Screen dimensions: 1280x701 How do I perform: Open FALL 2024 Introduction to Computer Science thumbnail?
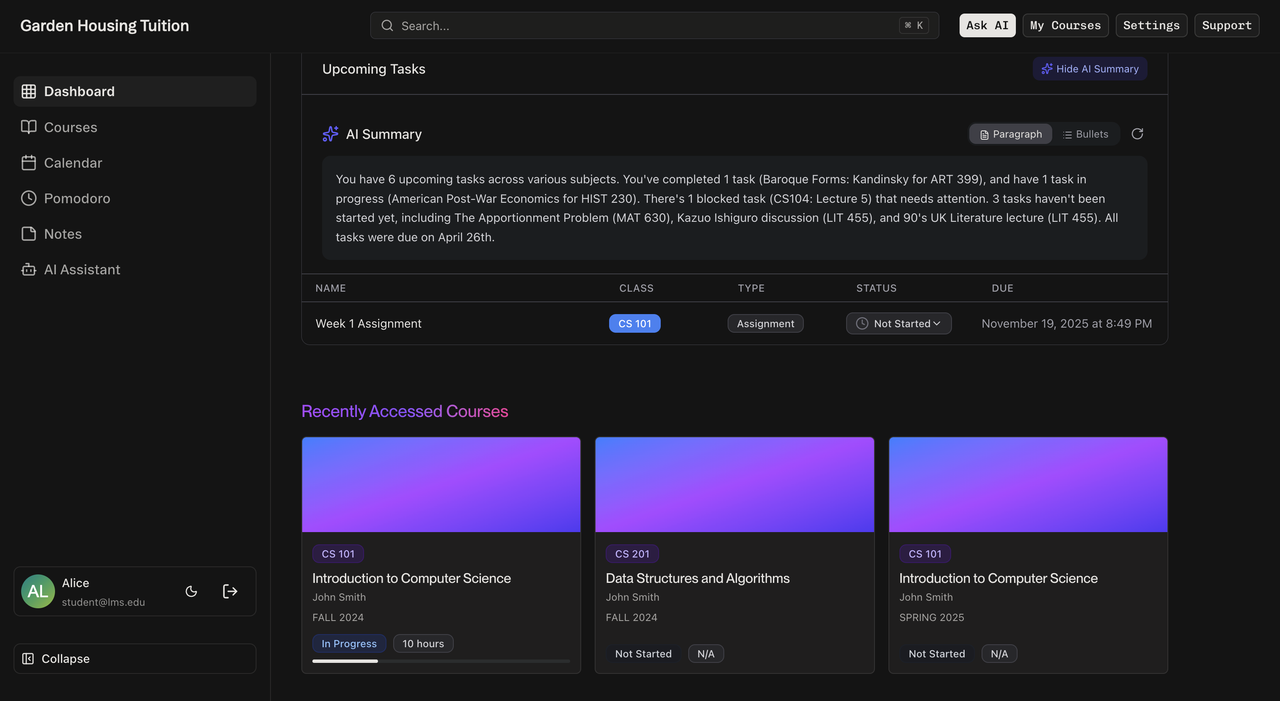coord(441,485)
